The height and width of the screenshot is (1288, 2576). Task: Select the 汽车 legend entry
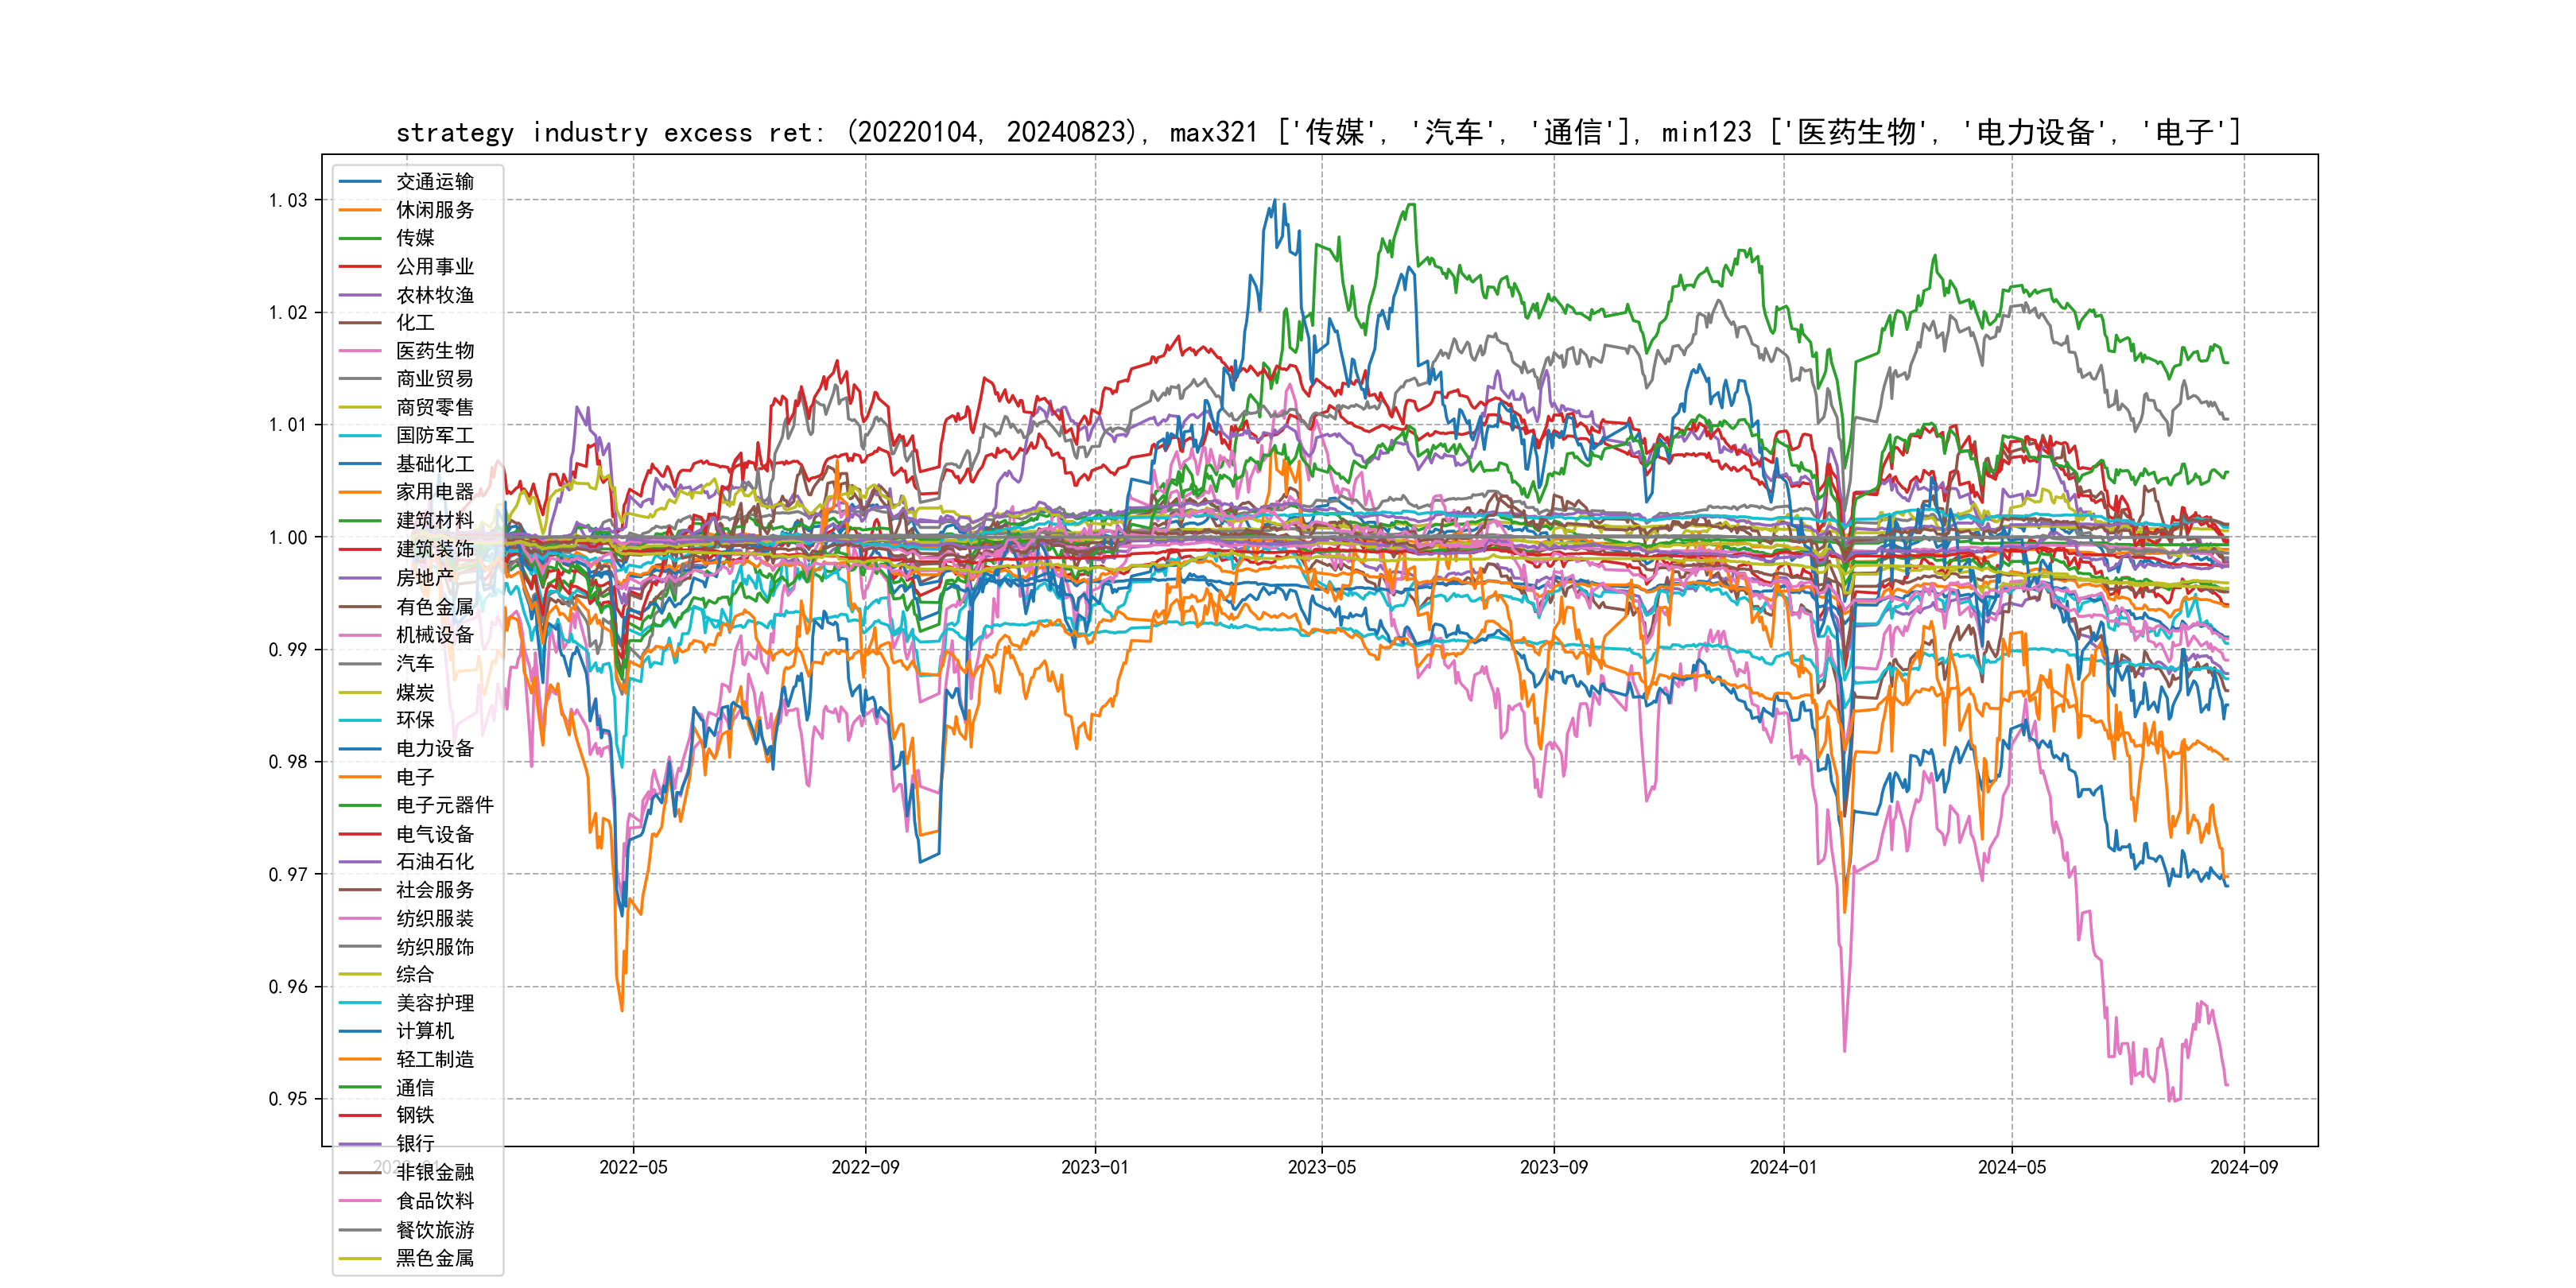point(415,663)
